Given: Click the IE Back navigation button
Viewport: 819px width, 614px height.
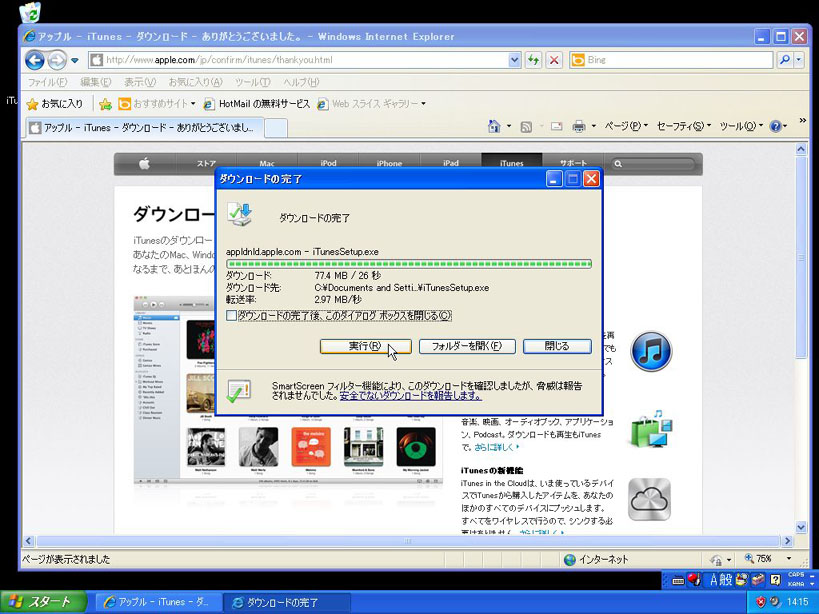Looking at the screenshot, I should 34,60.
